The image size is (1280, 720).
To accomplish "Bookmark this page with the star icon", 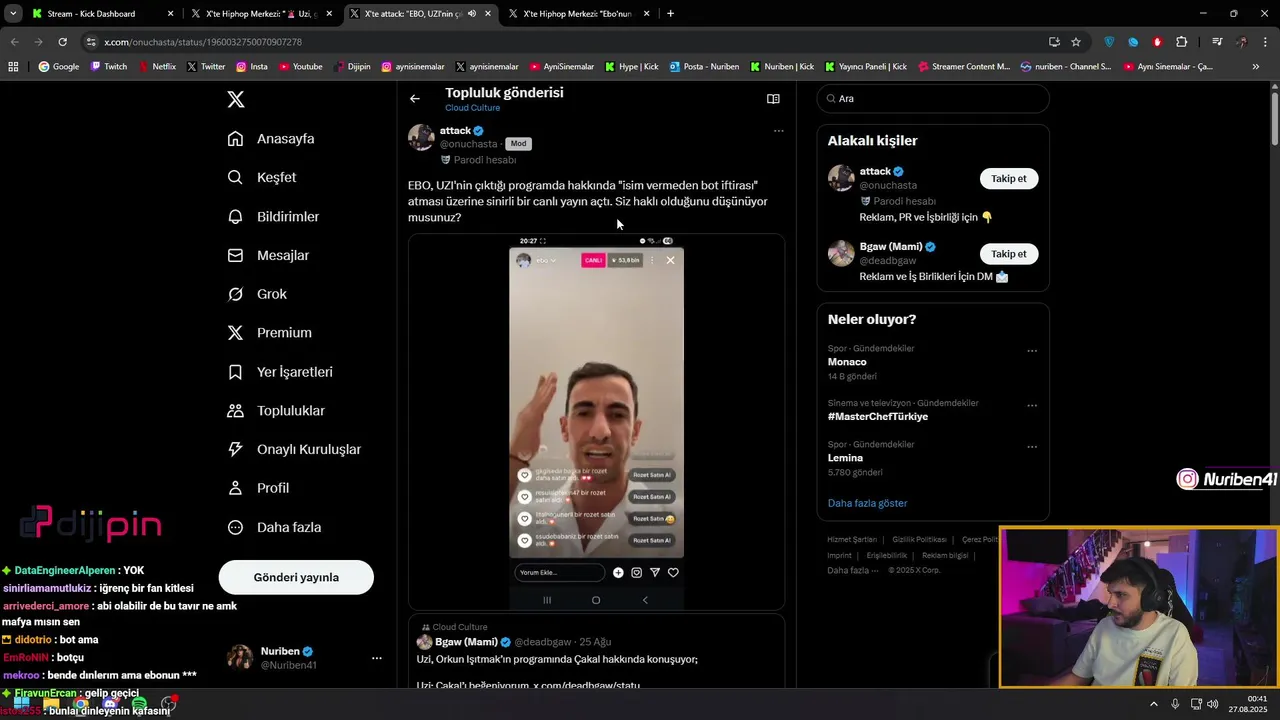I will pos(1076,42).
